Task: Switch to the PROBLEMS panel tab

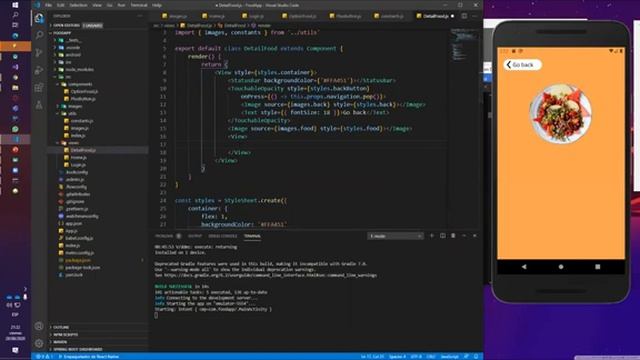Action: 164,236
